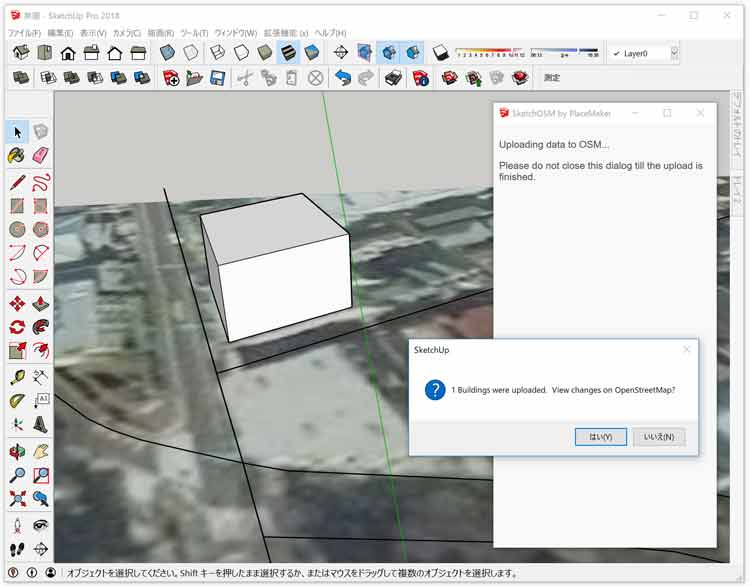Enable Hidden Line face style
Viewport: 750px width, 588px height.
[241, 52]
